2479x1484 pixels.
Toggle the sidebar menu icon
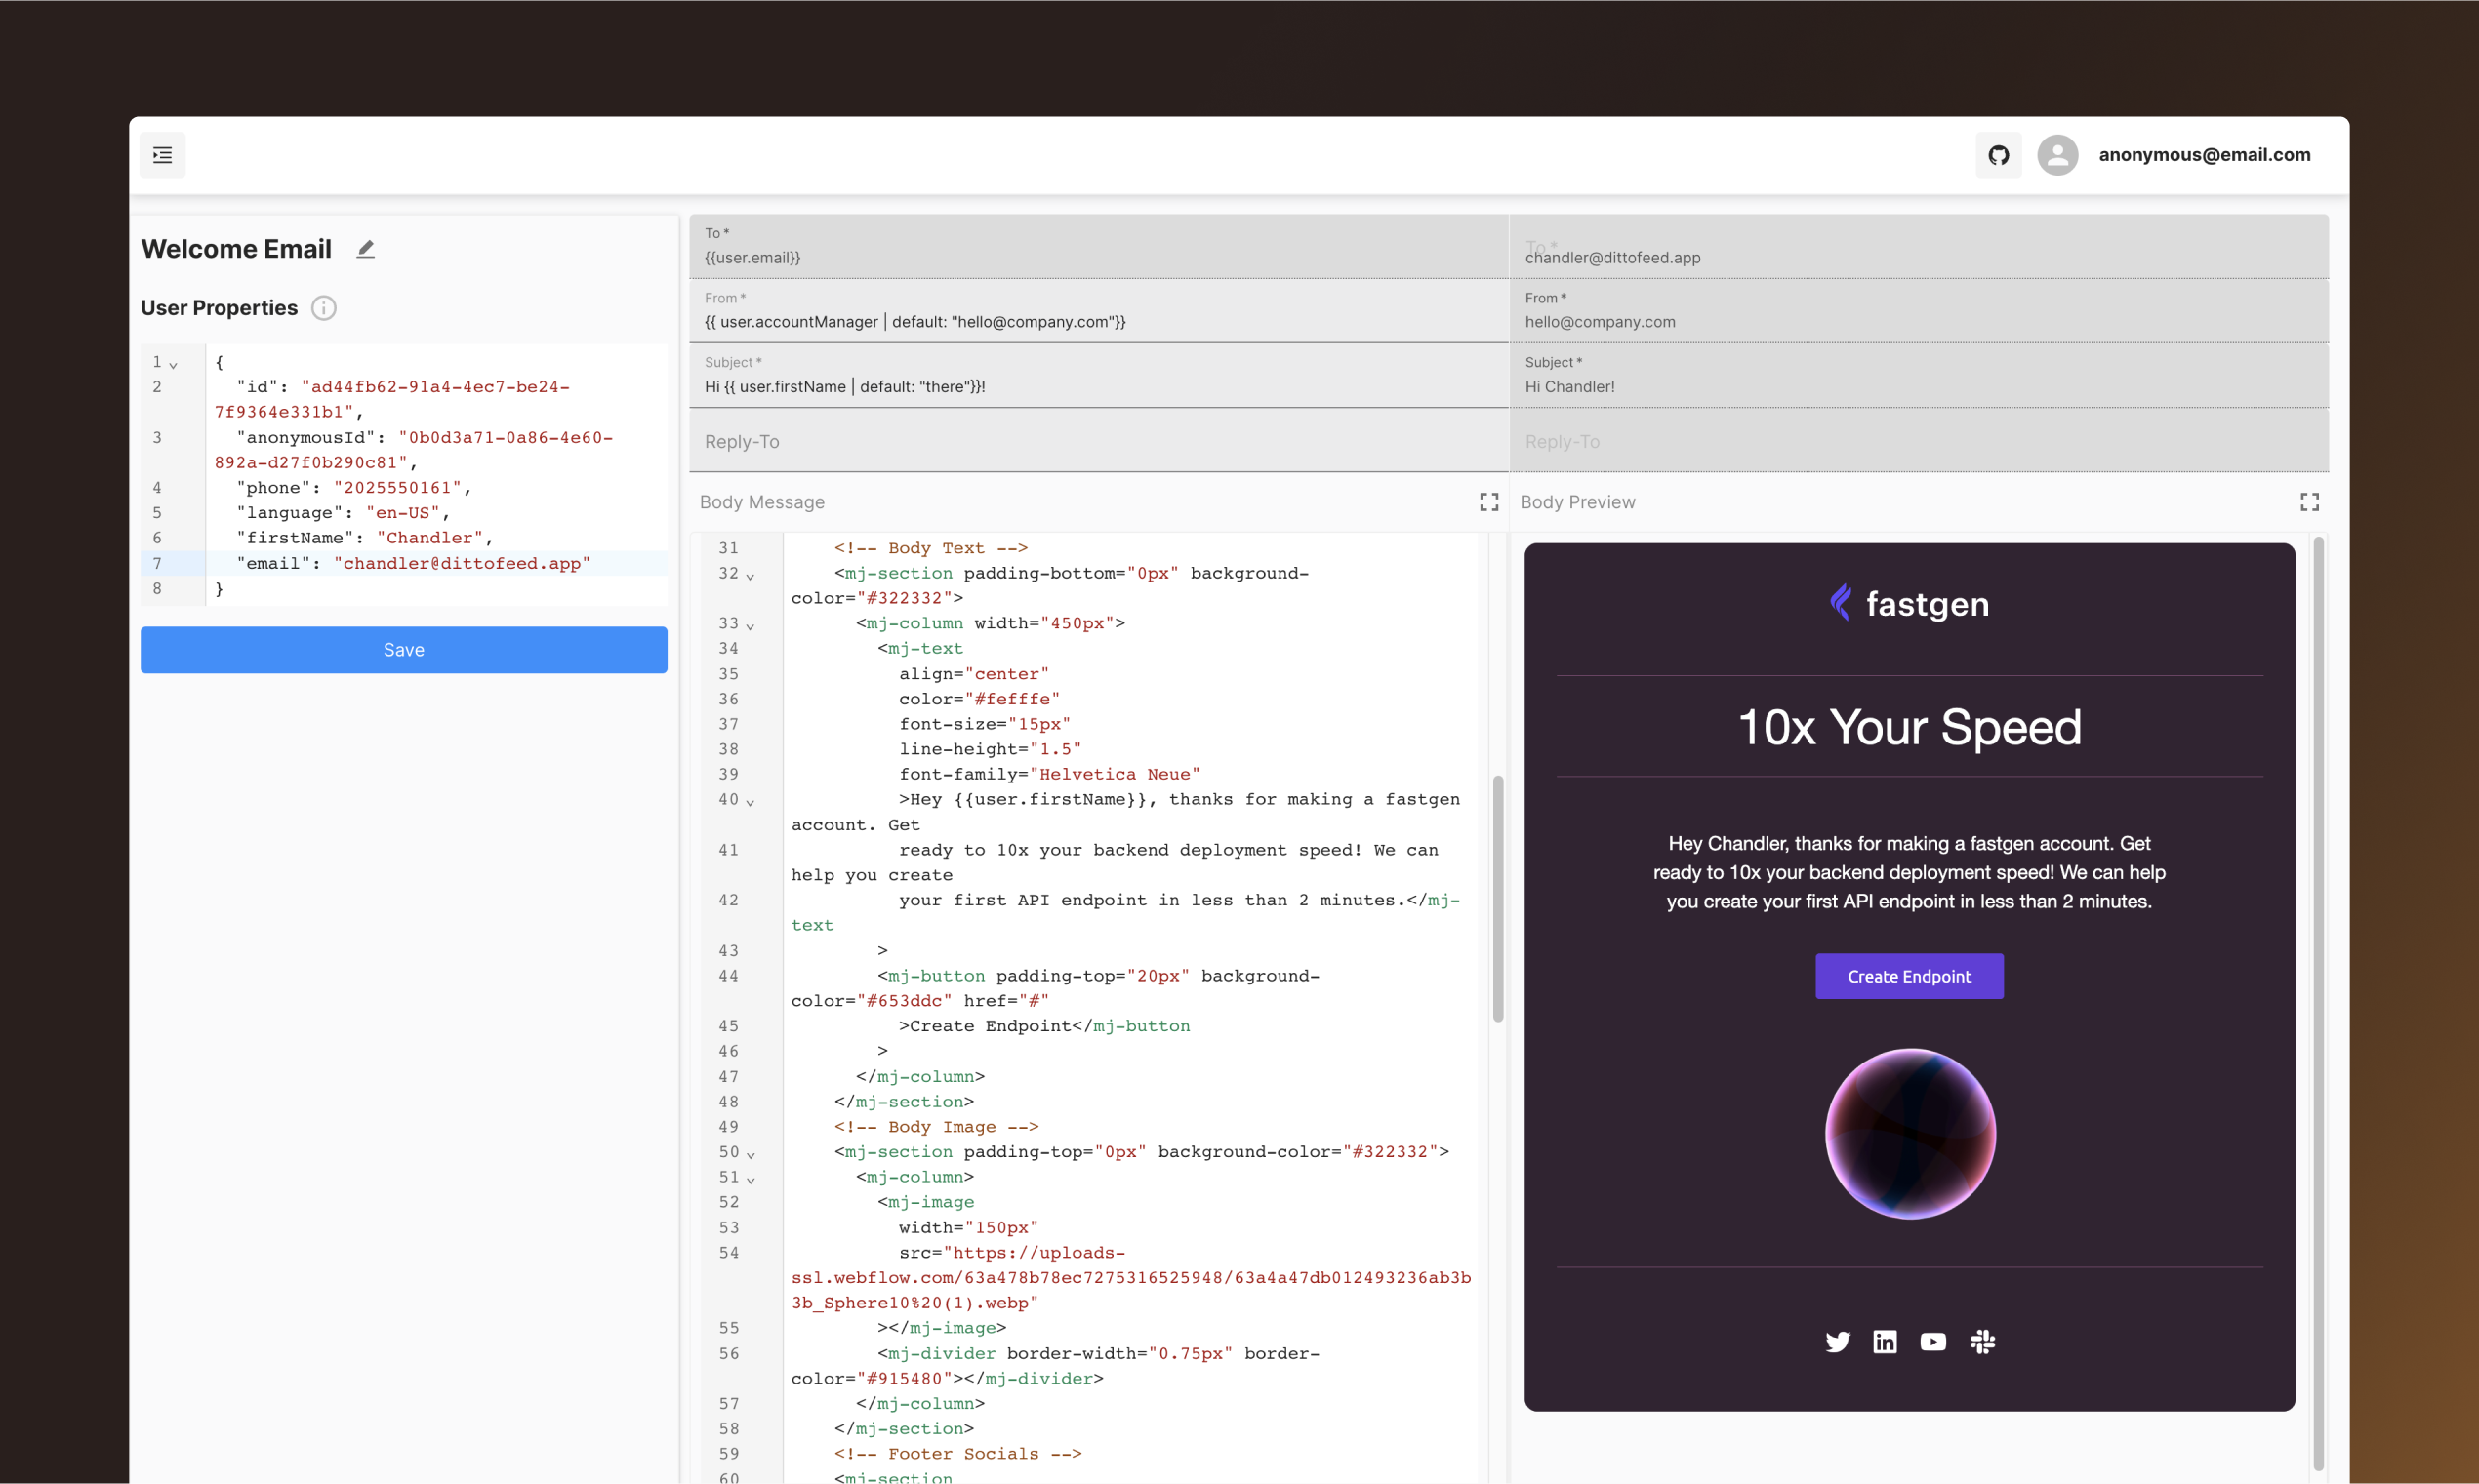pos(162,155)
